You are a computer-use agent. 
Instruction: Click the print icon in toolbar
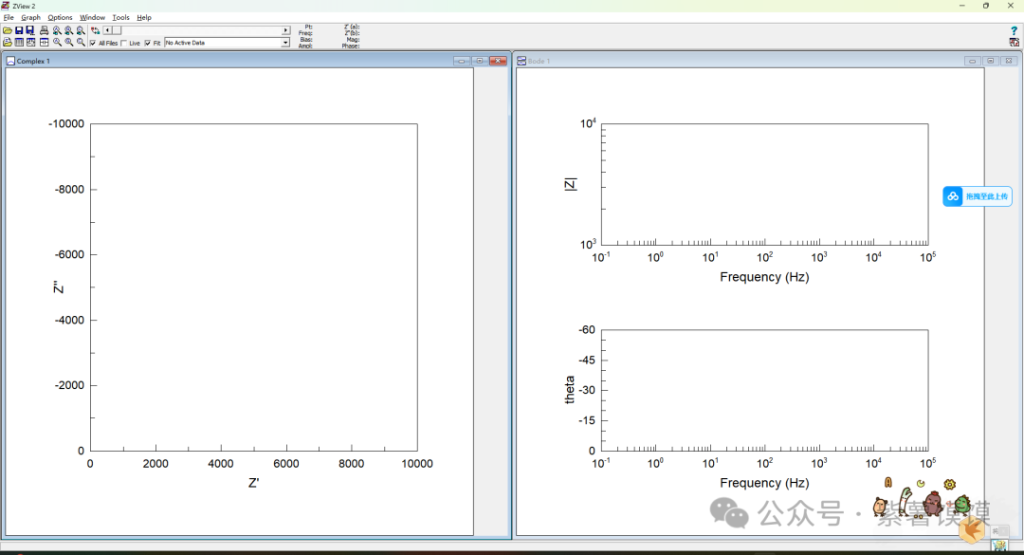[x=44, y=31]
